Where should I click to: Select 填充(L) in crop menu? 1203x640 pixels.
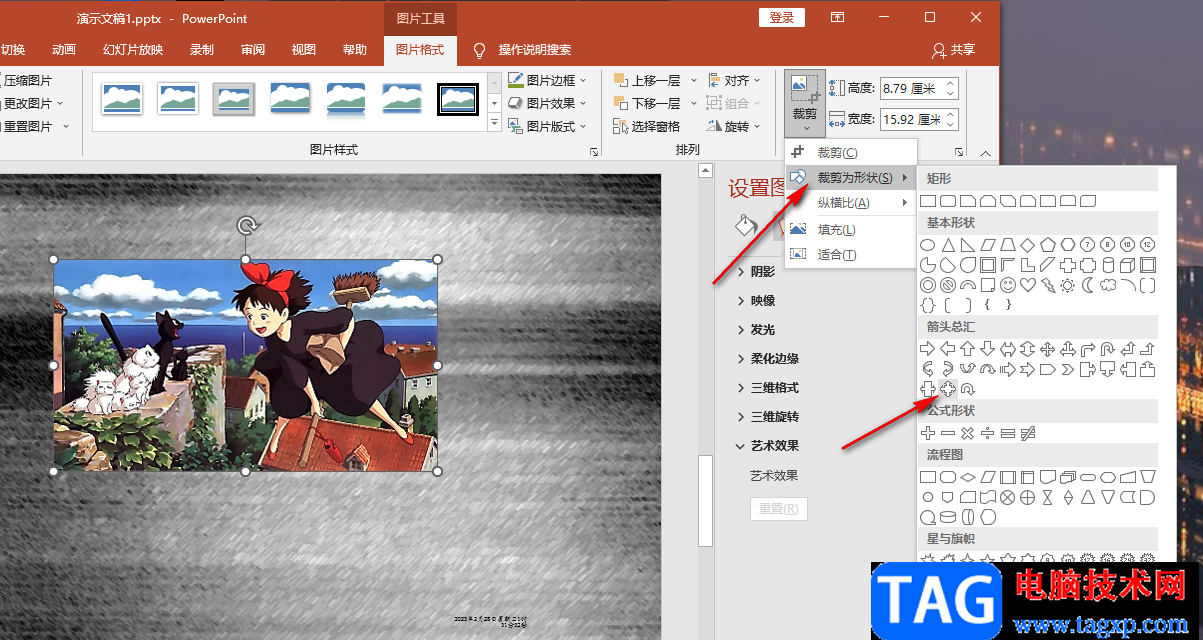(x=851, y=229)
